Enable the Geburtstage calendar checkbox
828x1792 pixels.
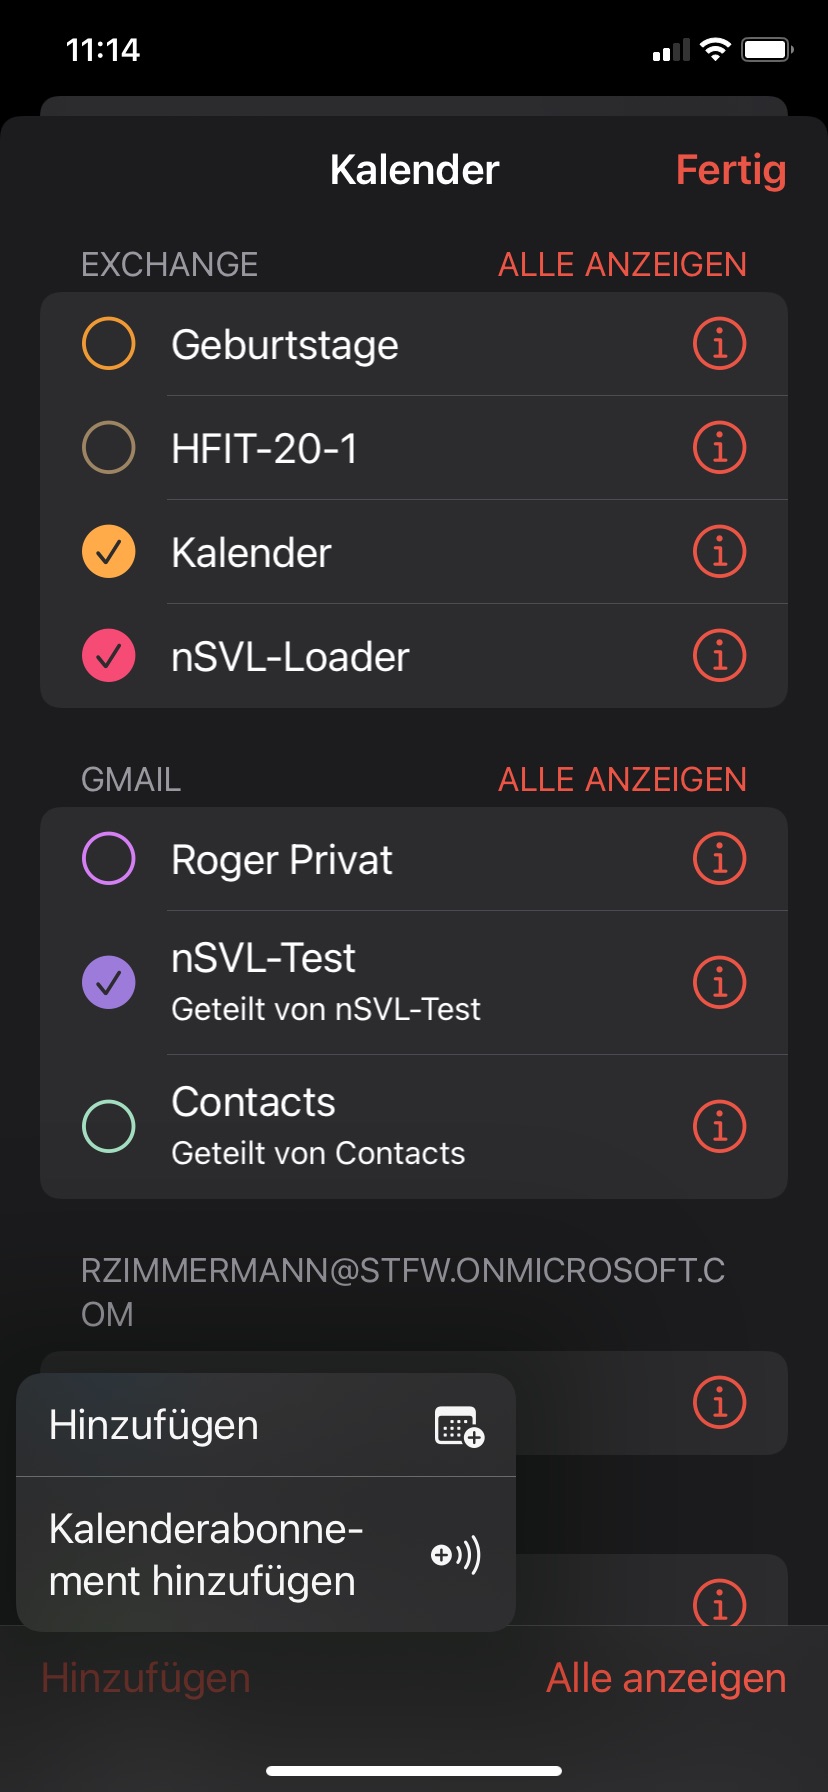tap(108, 344)
